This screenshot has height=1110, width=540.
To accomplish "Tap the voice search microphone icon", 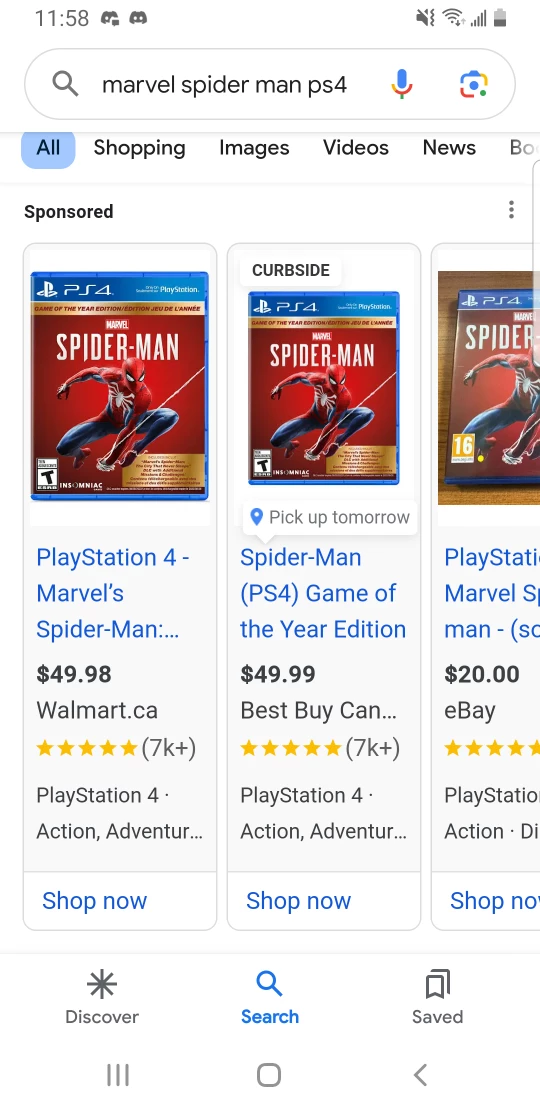I will 401,85.
